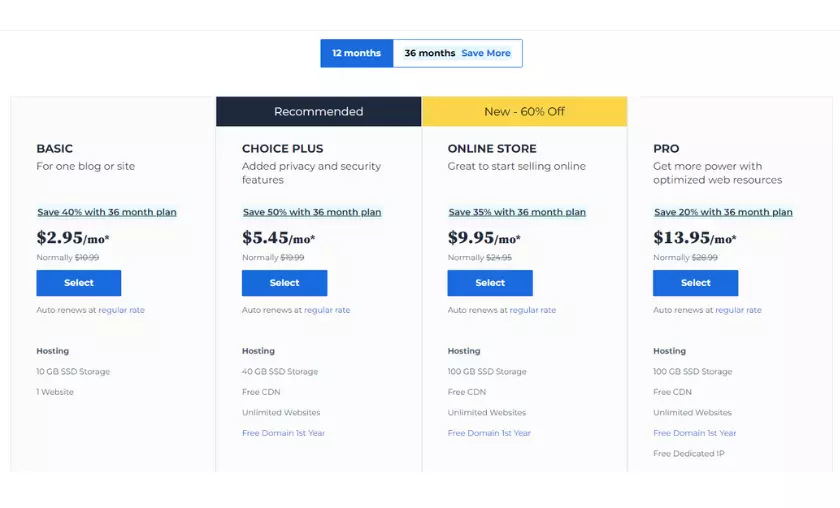The image size is (840, 508).
Task: Click the ONLINE STORE plan title
Action: (492, 148)
